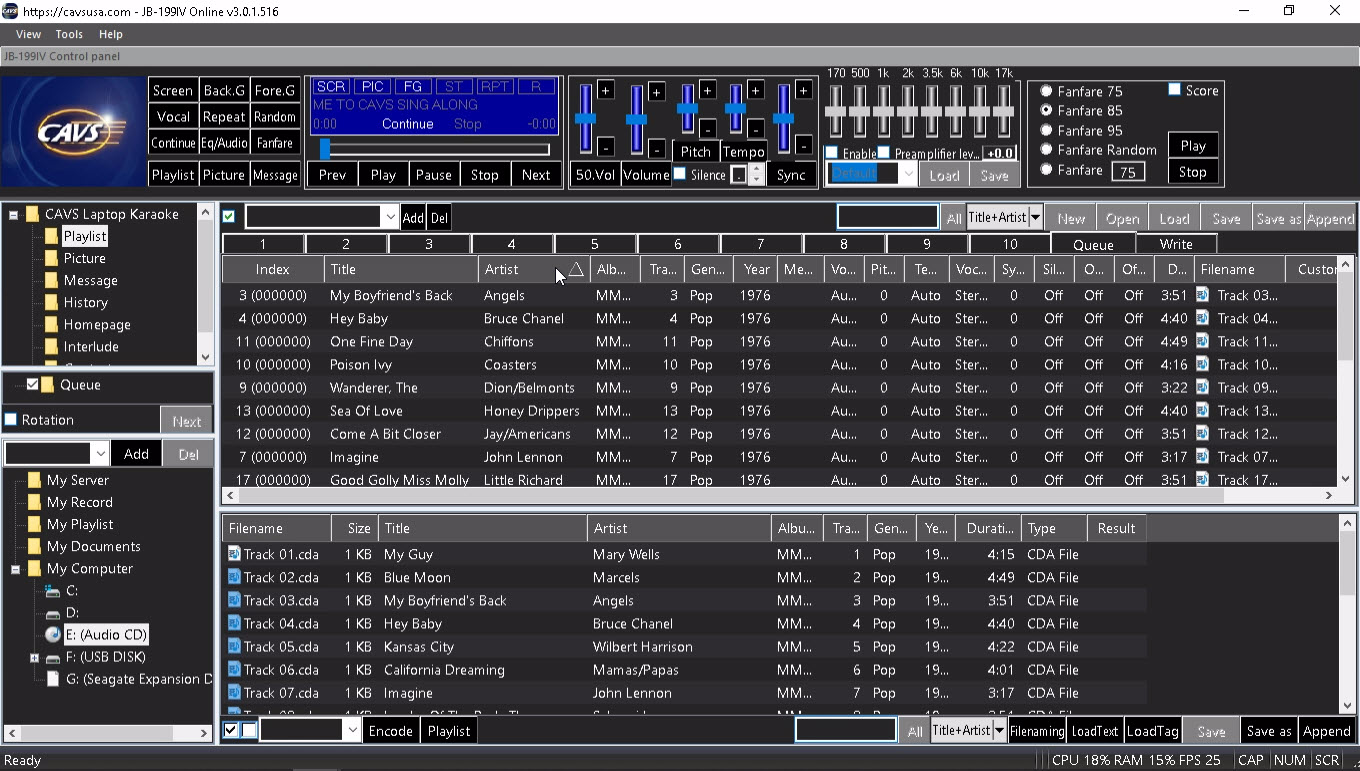This screenshot has width=1360, height=771.
Task: Toggle the Rotation checkbox
Action: tap(11, 420)
